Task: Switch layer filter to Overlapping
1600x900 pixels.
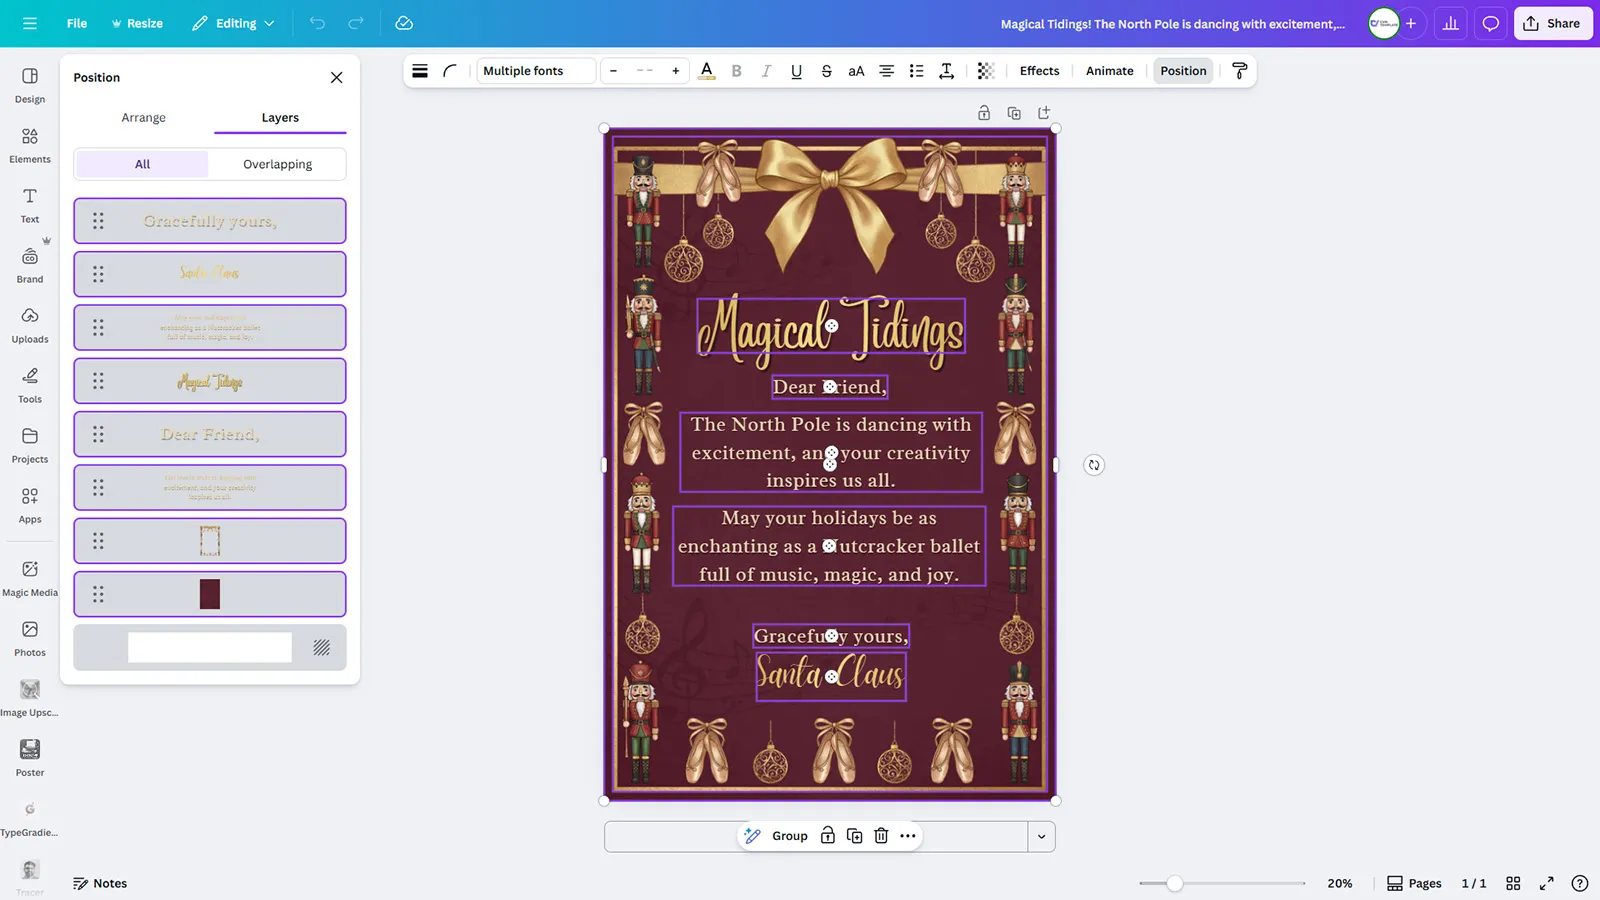Action: 277,164
